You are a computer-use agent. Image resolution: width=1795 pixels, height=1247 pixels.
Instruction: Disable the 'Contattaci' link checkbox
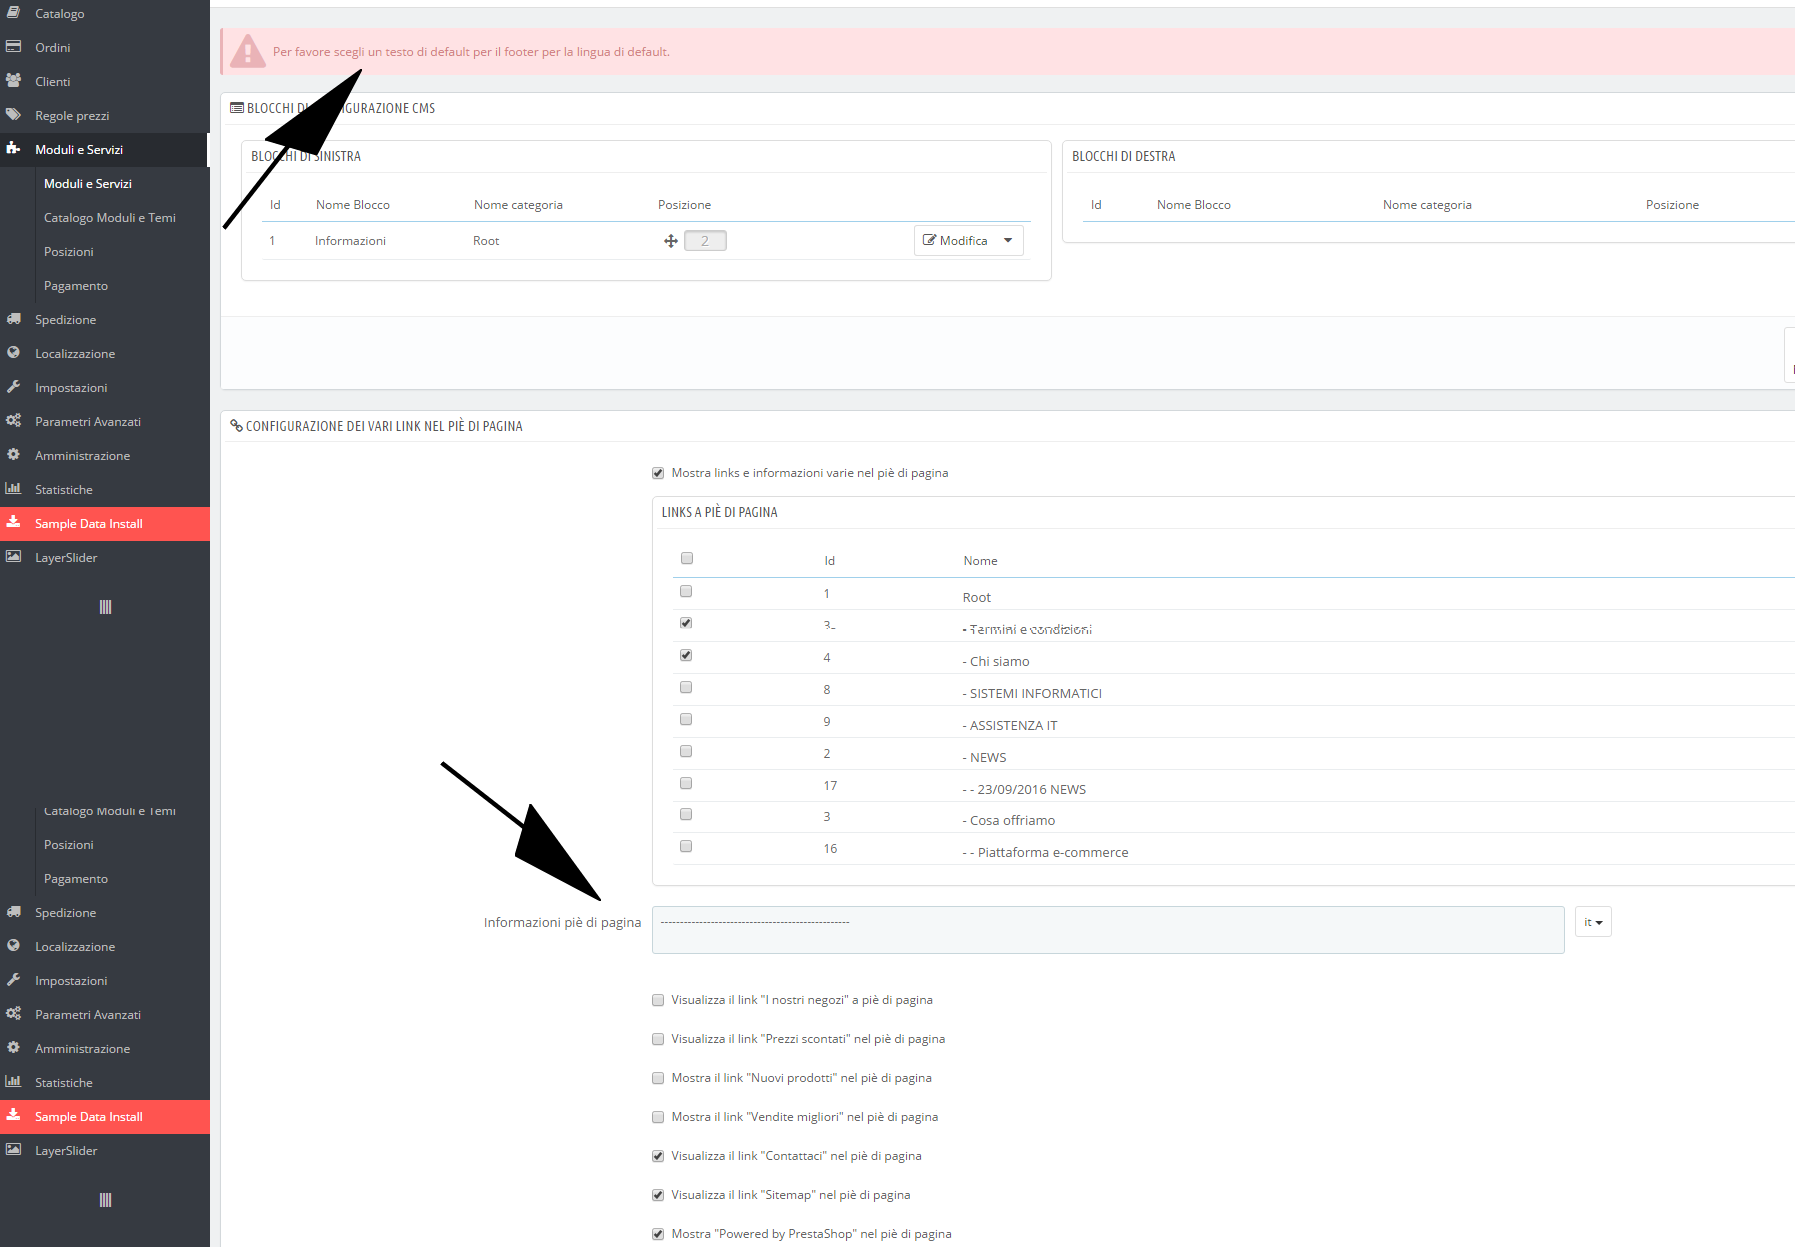coord(658,1156)
